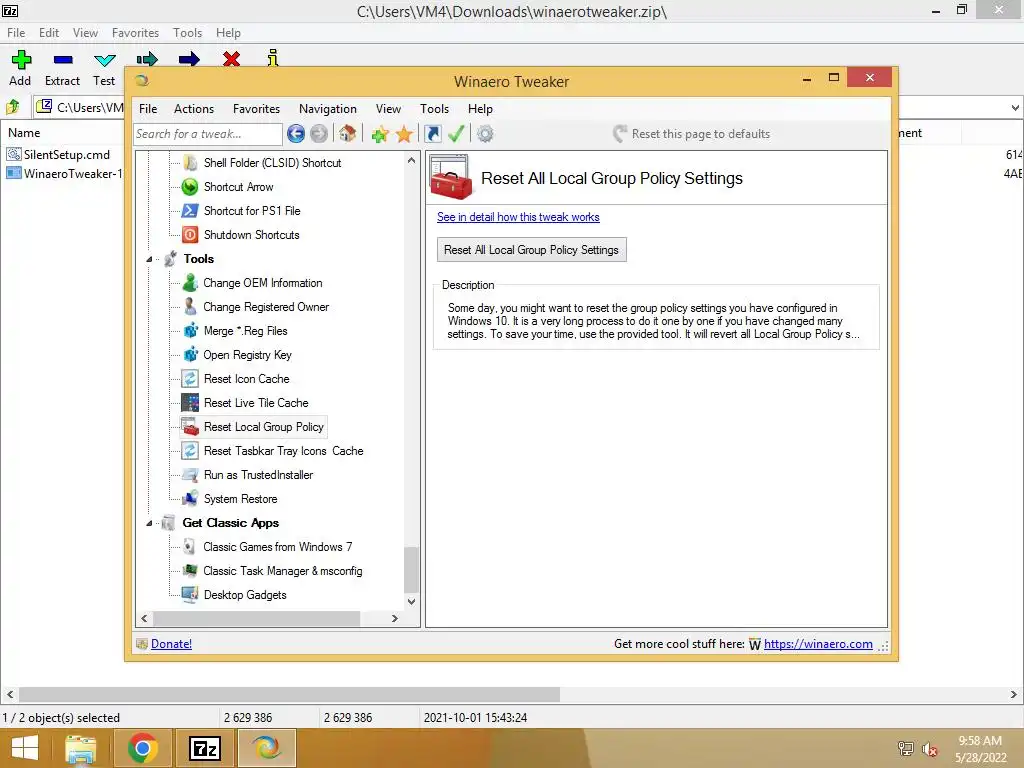Open Winaero Tweaker File menu
This screenshot has width=1024, height=768.
(x=148, y=109)
